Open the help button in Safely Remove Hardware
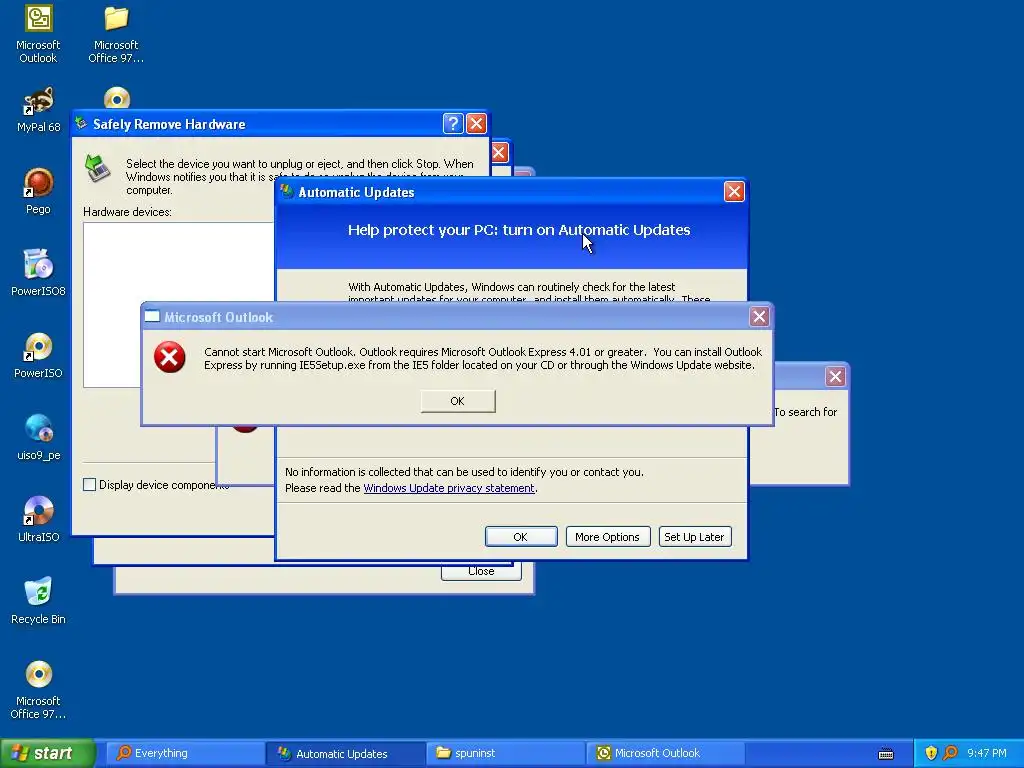The height and width of the screenshot is (768, 1024). [x=453, y=123]
